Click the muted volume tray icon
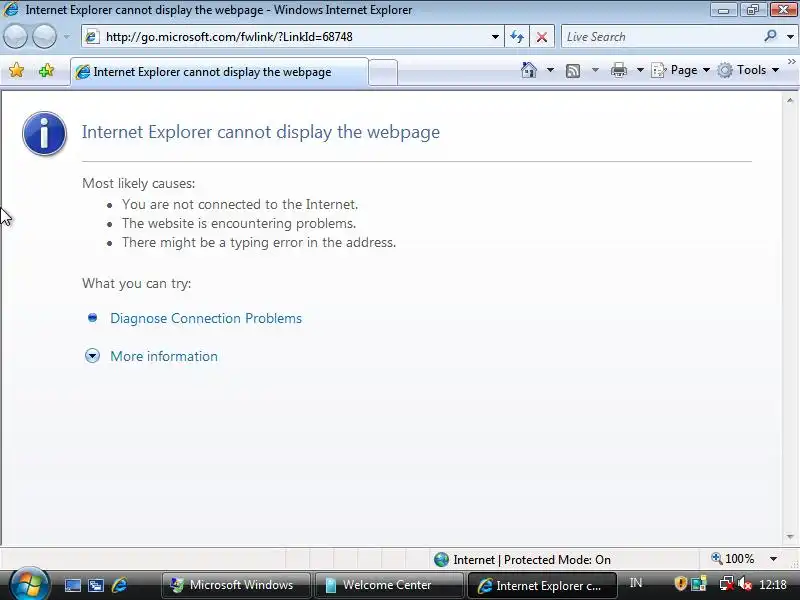Viewport: 800px width, 600px height. [x=745, y=584]
